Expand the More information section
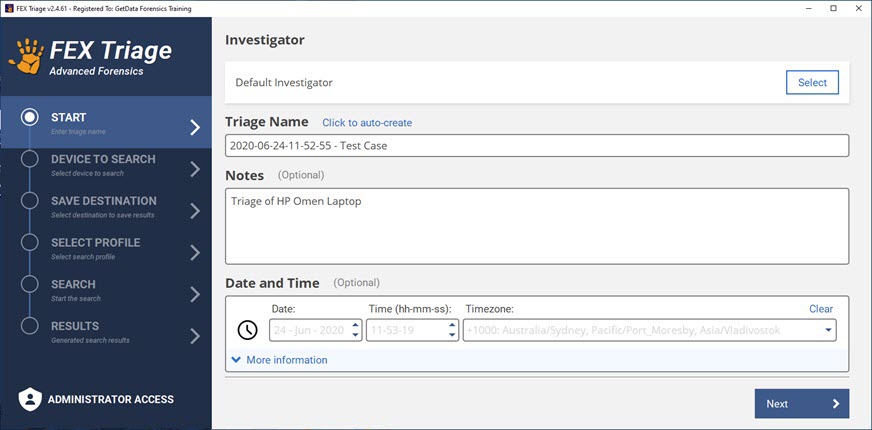Viewport: 872px width, 430px height. (279, 360)
